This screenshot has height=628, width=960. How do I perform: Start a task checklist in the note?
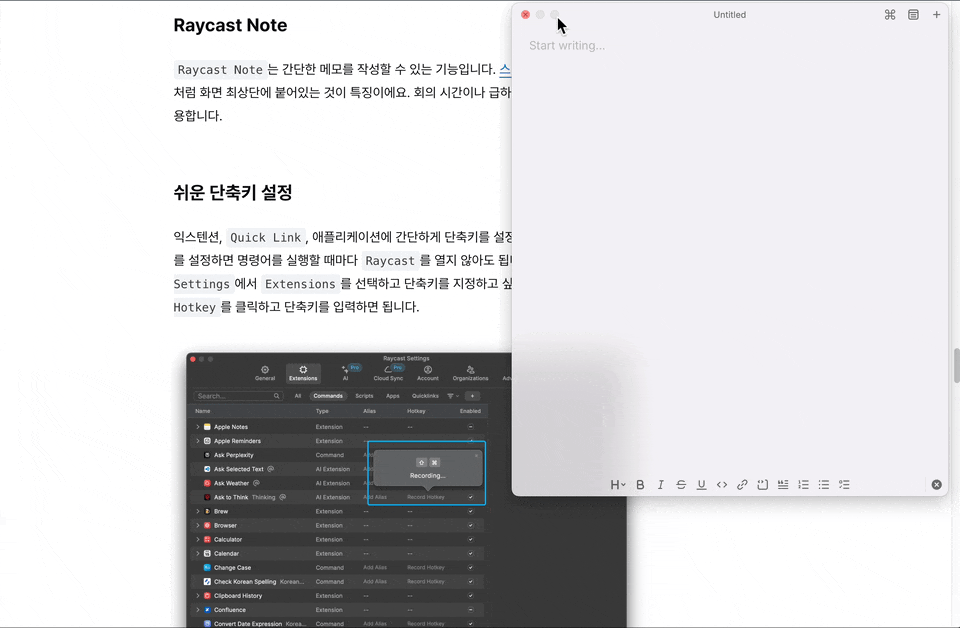point(844,485)
